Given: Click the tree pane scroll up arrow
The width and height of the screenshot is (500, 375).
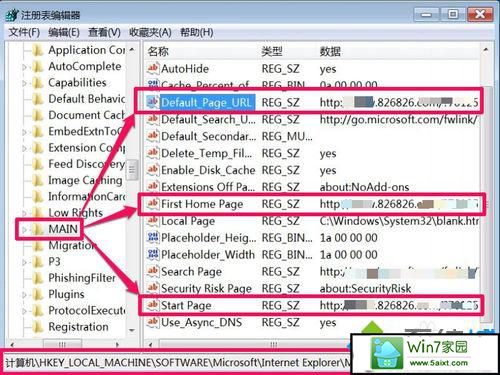Looking at the screenshot, I should [132, 50].
